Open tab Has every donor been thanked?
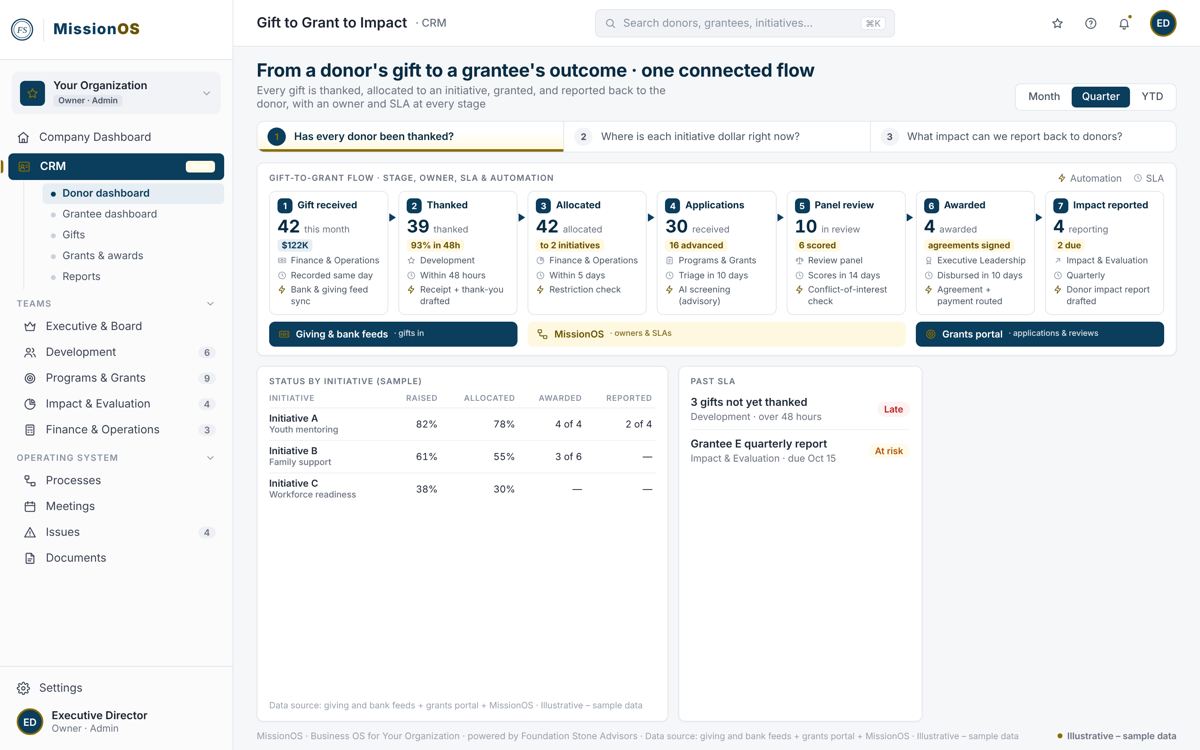This screenshot has height=750, width=1200. tap(410, 137)
